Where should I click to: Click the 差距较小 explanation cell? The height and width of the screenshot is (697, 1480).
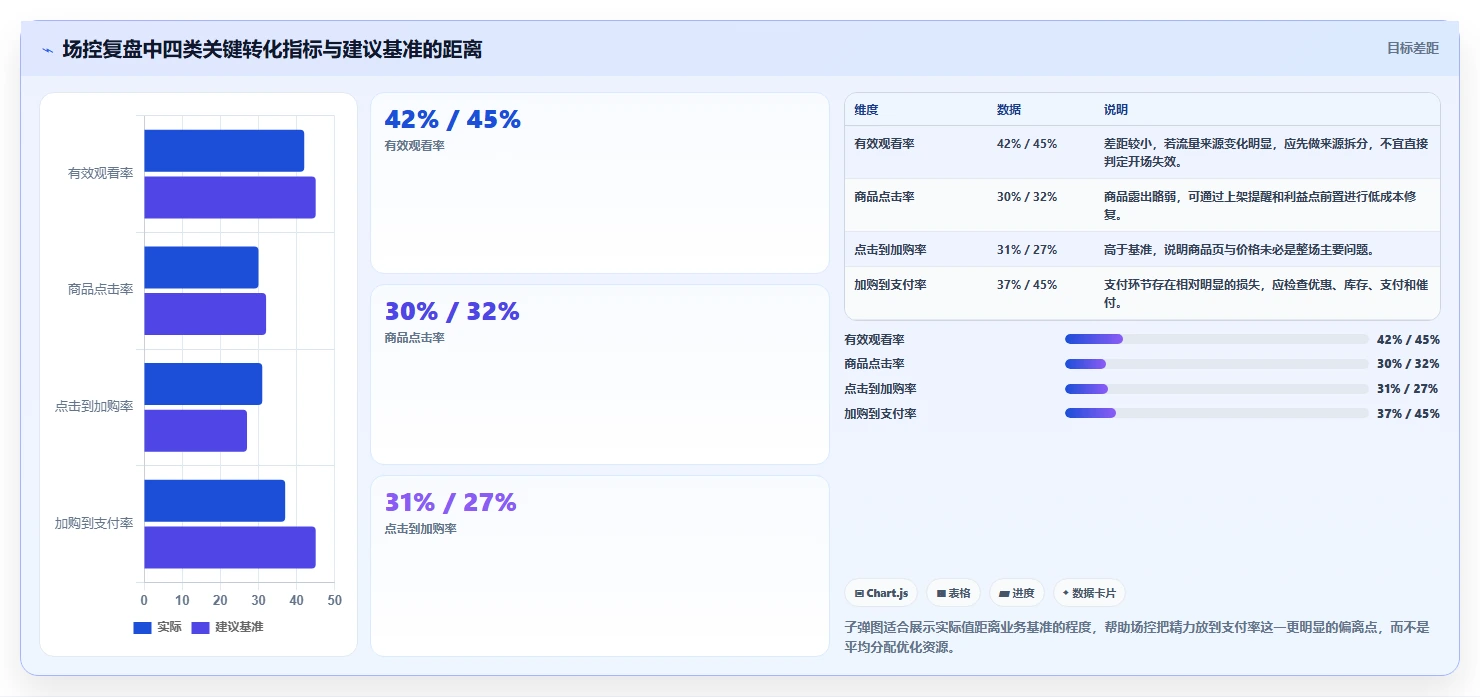[x=1266, y=152]
